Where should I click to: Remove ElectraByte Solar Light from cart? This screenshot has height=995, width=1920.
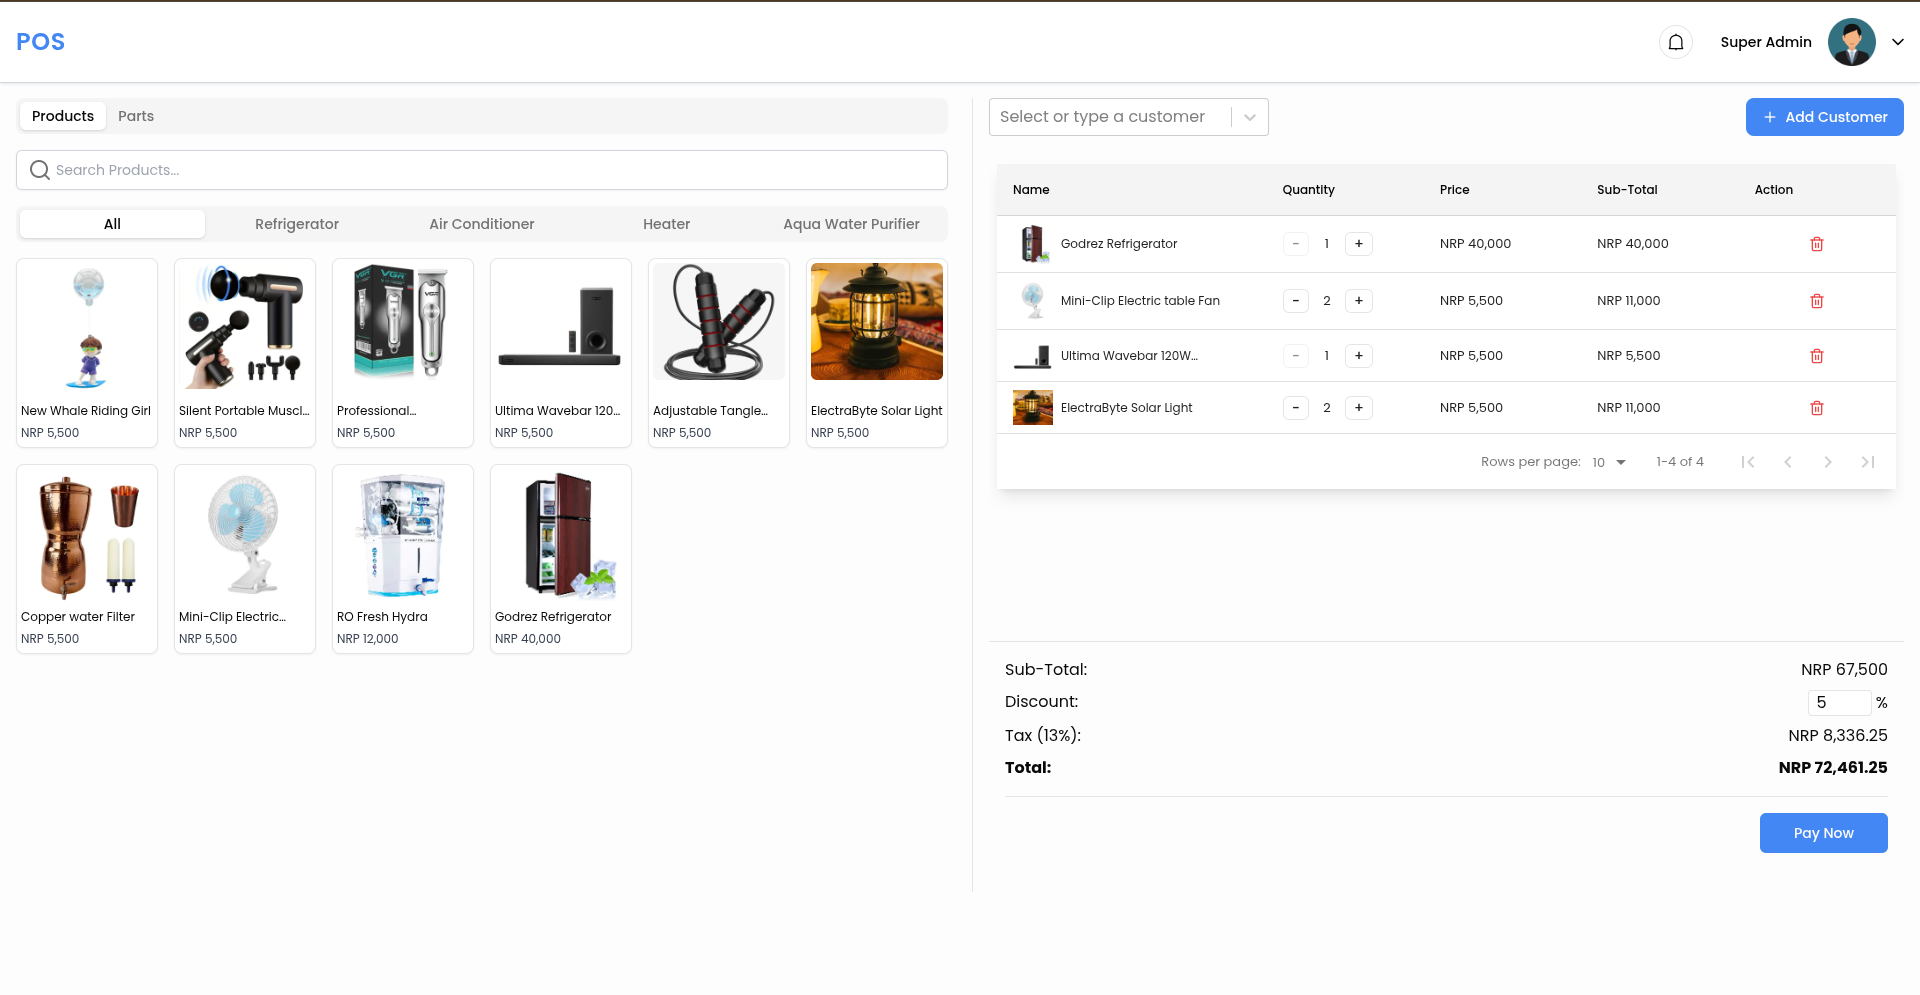click(1816, 408)
